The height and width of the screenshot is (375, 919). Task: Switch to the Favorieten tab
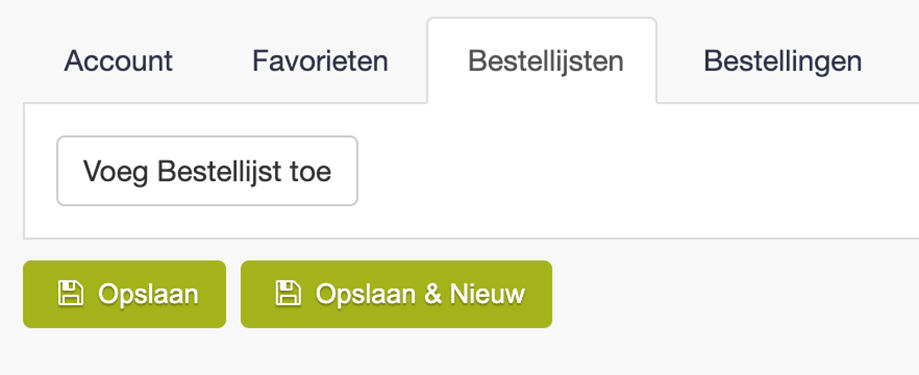pyautogui.click(x=320, y=61)
